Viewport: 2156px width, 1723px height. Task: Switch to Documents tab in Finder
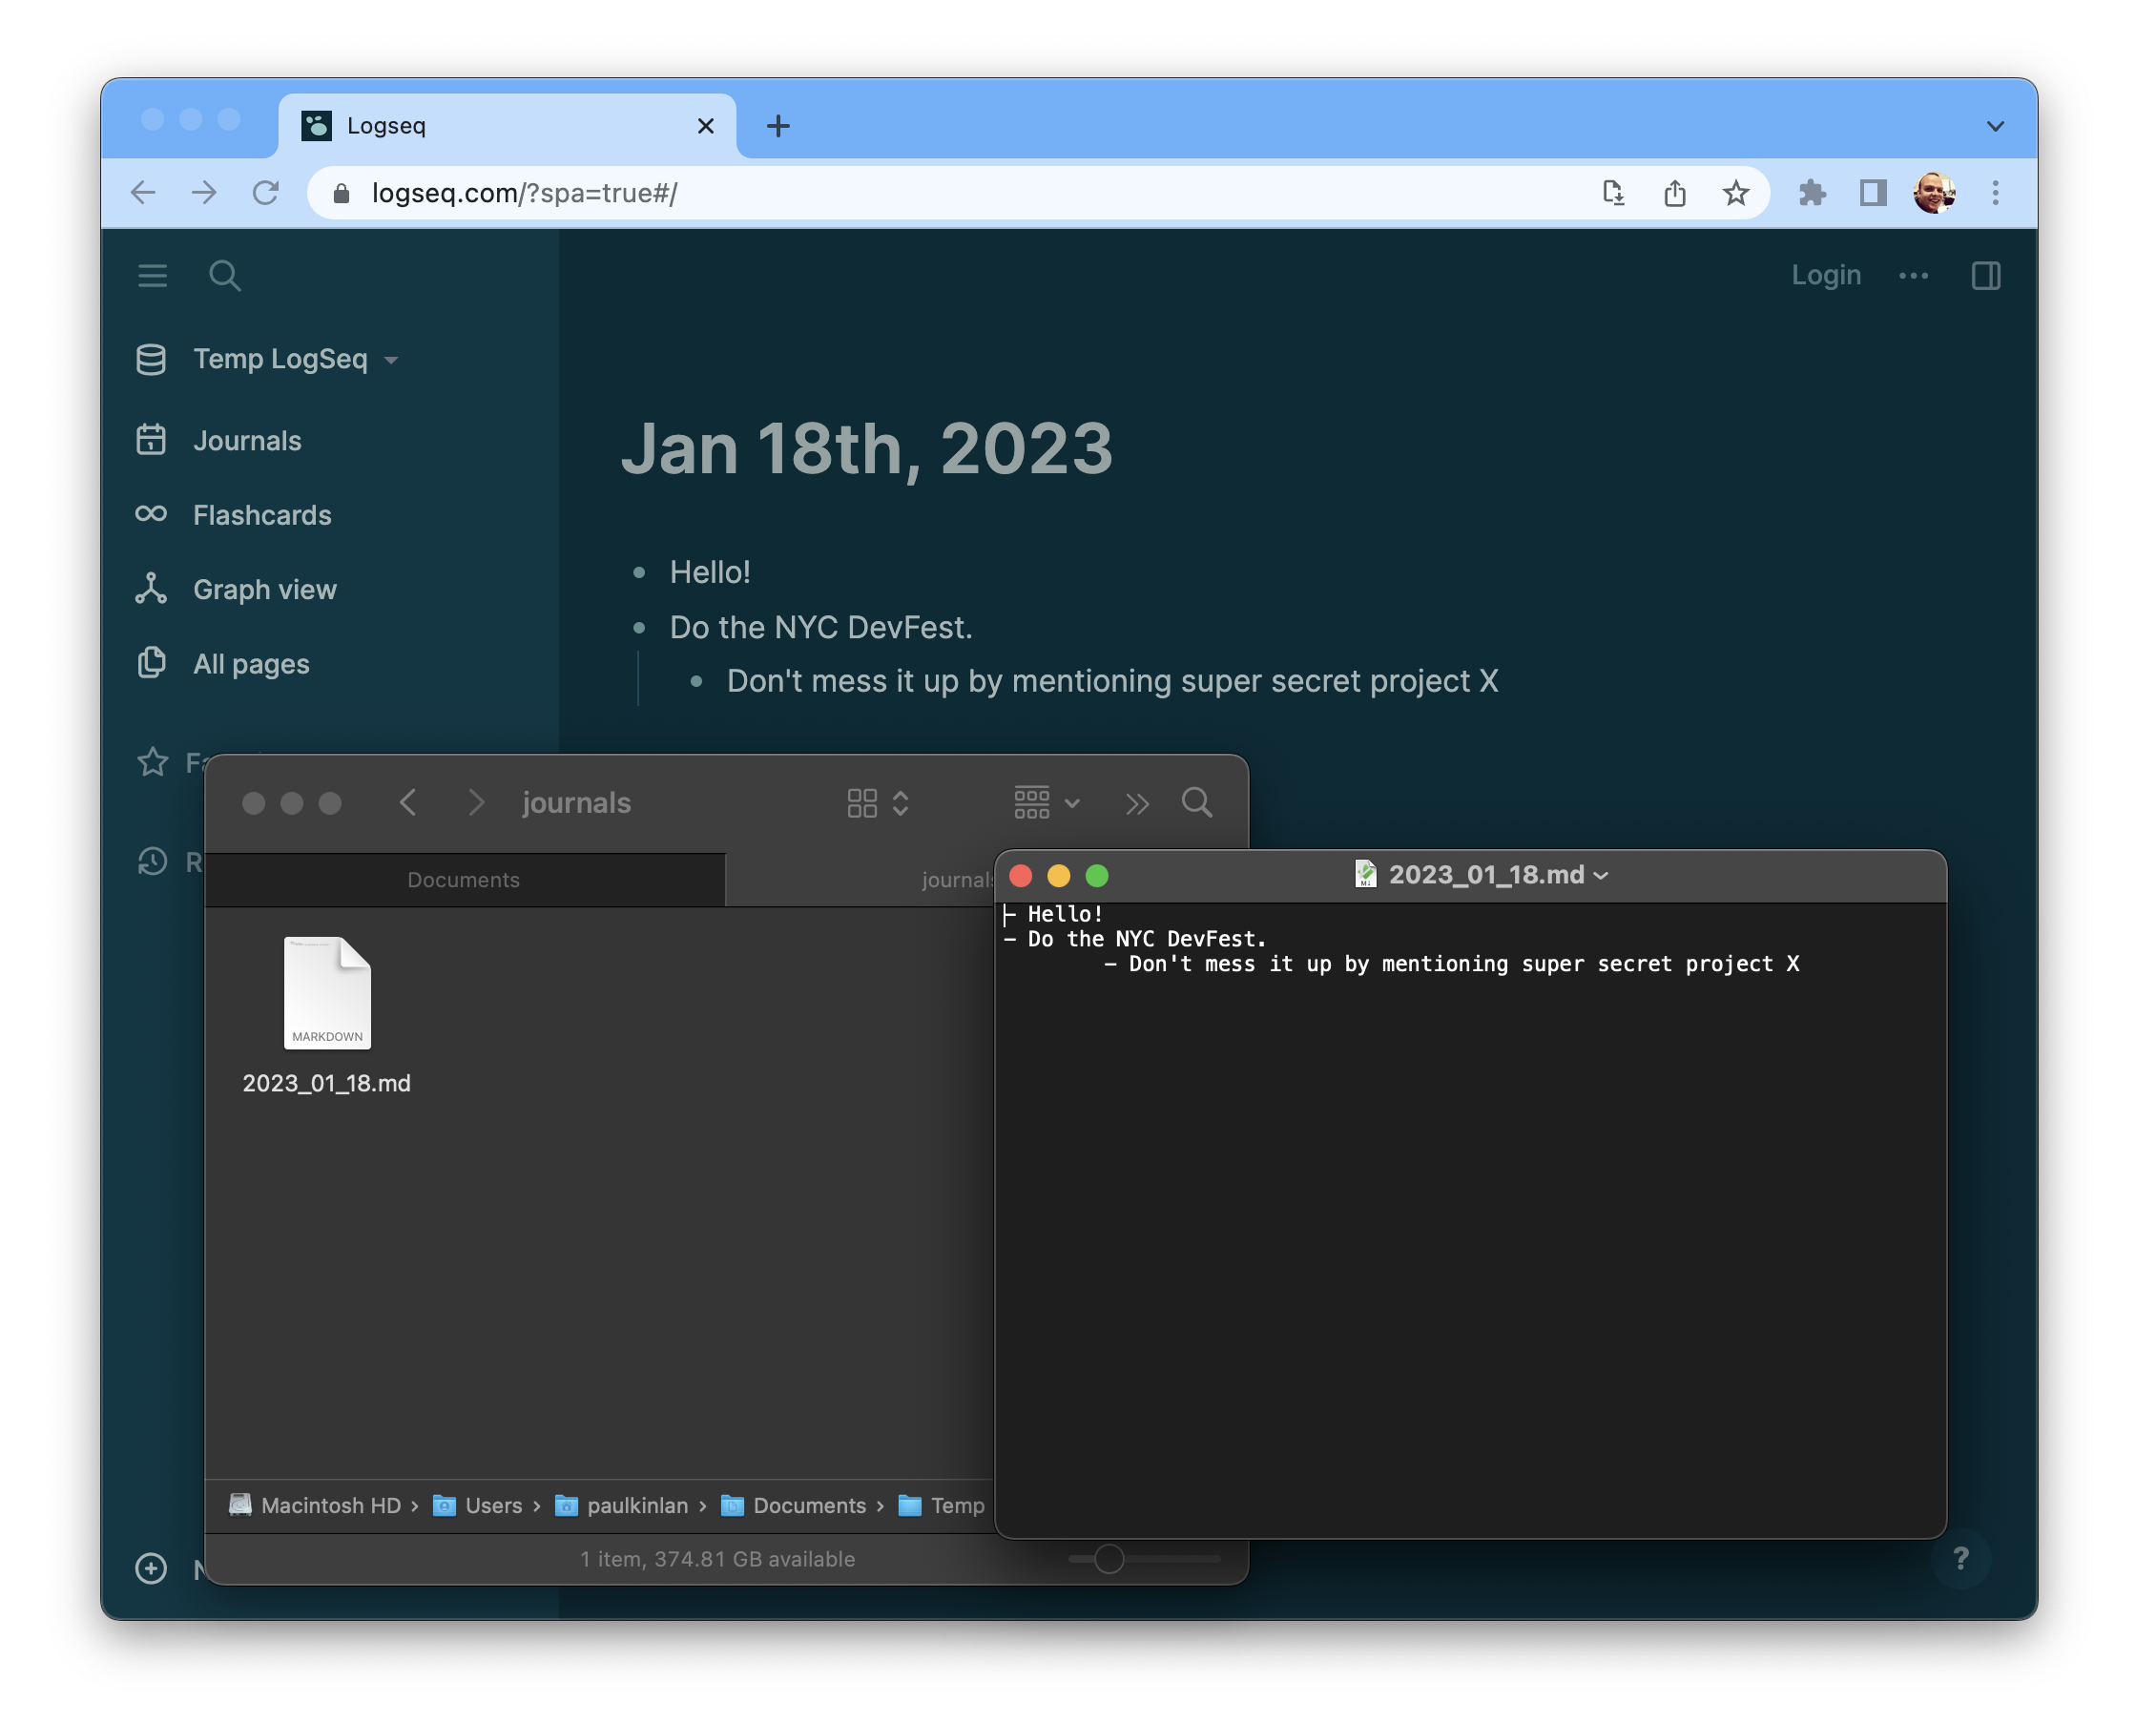[464, 880]
